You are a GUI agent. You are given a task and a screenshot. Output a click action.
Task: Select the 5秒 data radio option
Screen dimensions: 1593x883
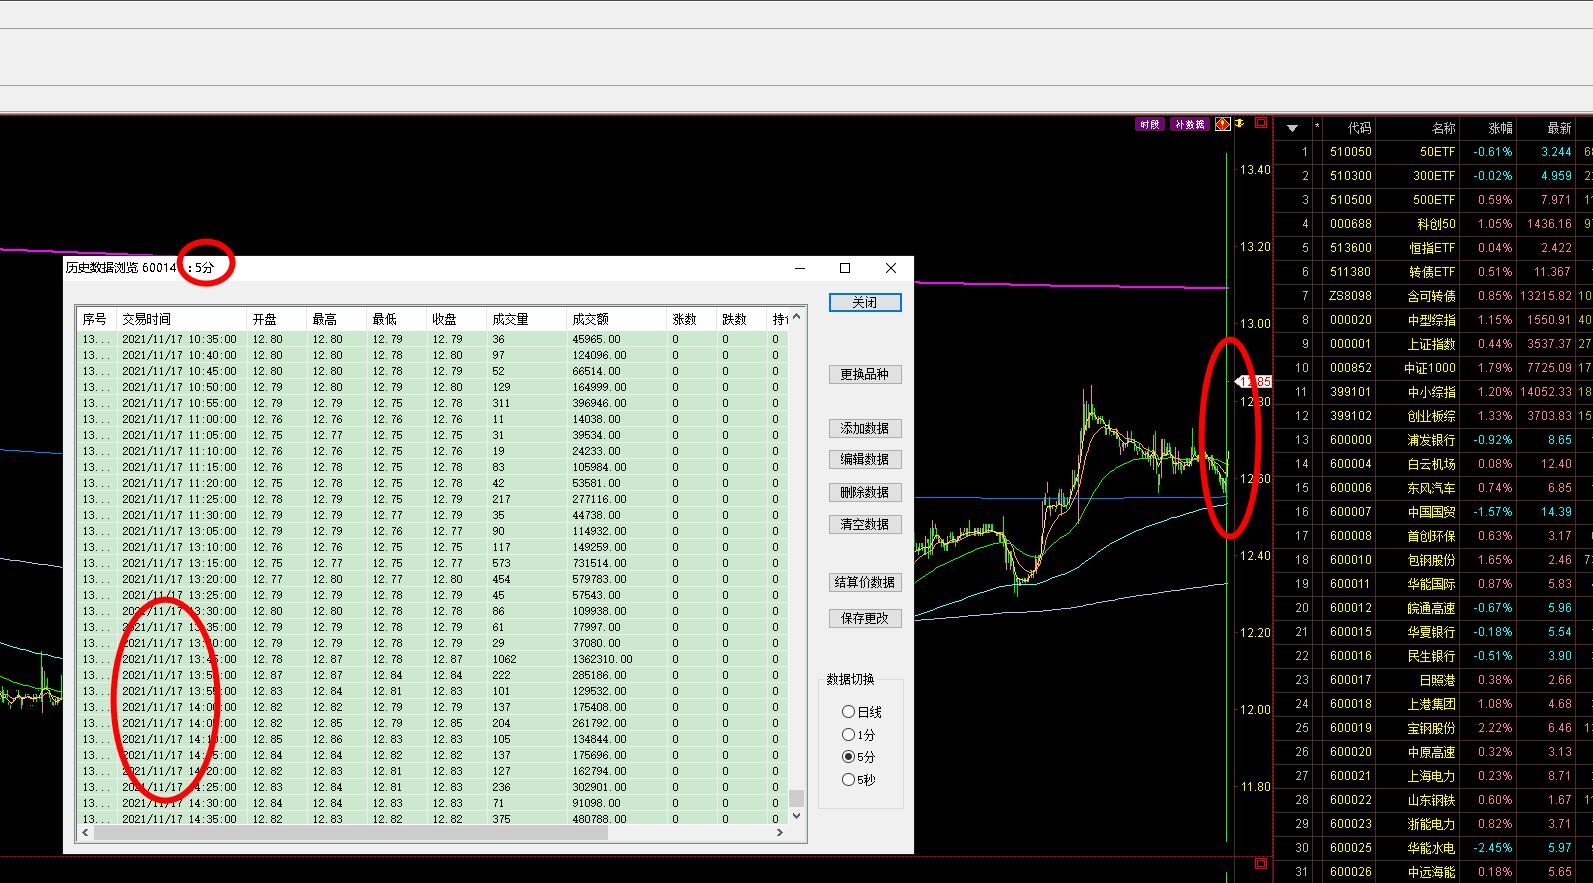(859, 780)
